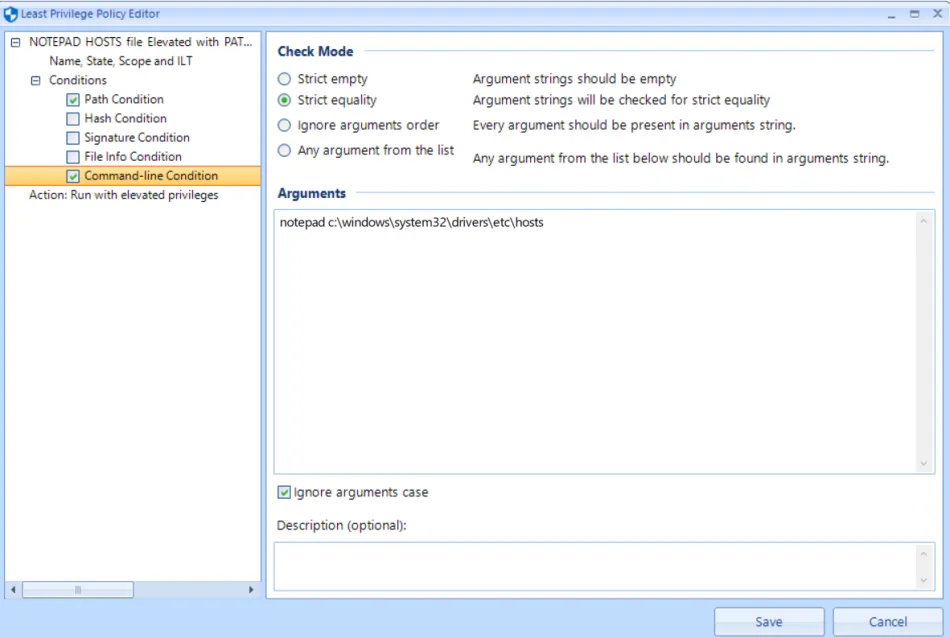The image size is (950, 638).
Task: Select Any argument from the list option
Action: (x=285, y=151)
